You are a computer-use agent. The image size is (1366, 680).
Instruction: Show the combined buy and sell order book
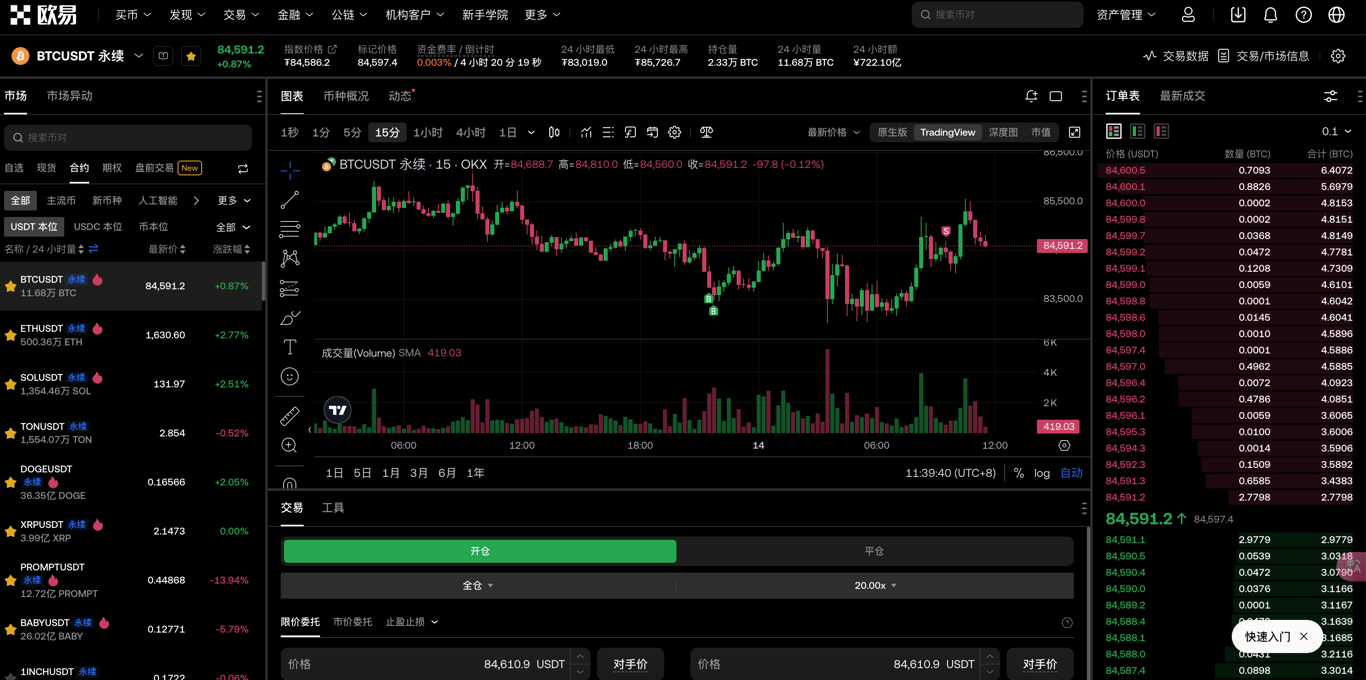1113,131
